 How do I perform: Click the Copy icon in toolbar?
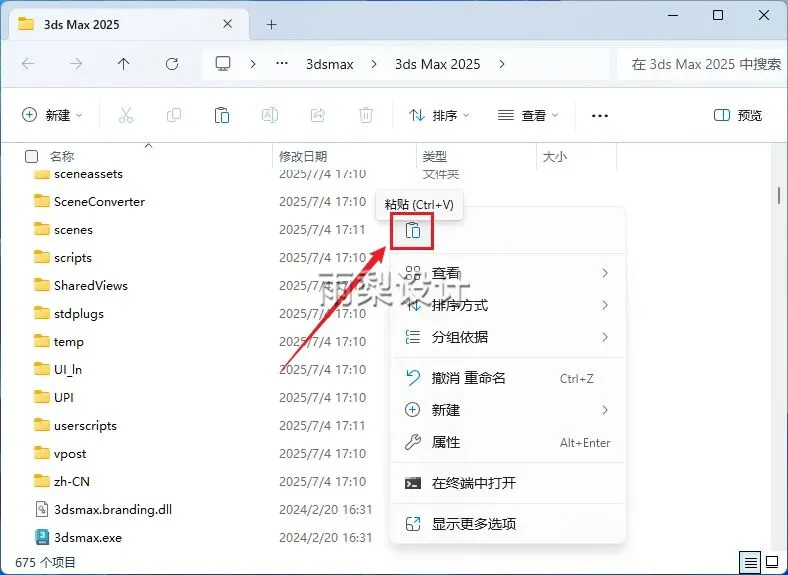(x=174, y=115)
